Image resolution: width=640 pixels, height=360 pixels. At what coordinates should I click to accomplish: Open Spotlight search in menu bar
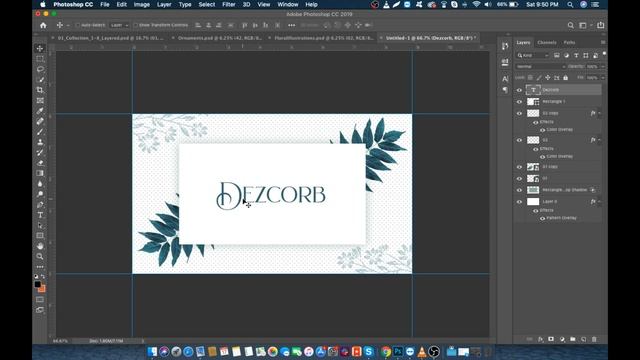(x=570, y=4)
